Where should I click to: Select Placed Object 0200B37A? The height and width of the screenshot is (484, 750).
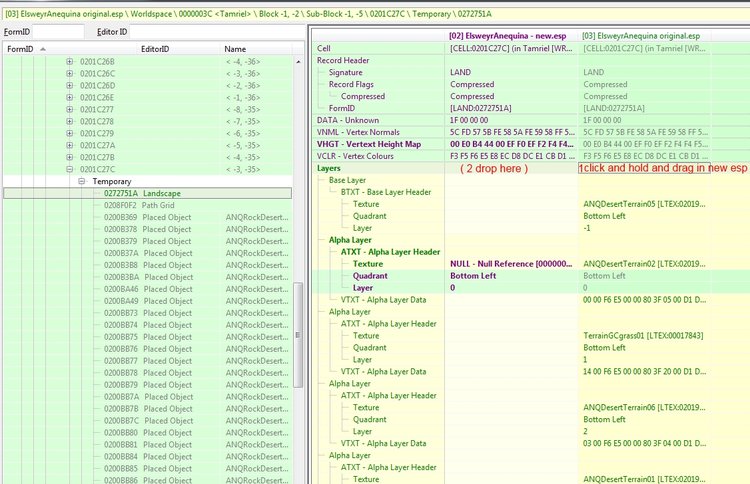147,253
